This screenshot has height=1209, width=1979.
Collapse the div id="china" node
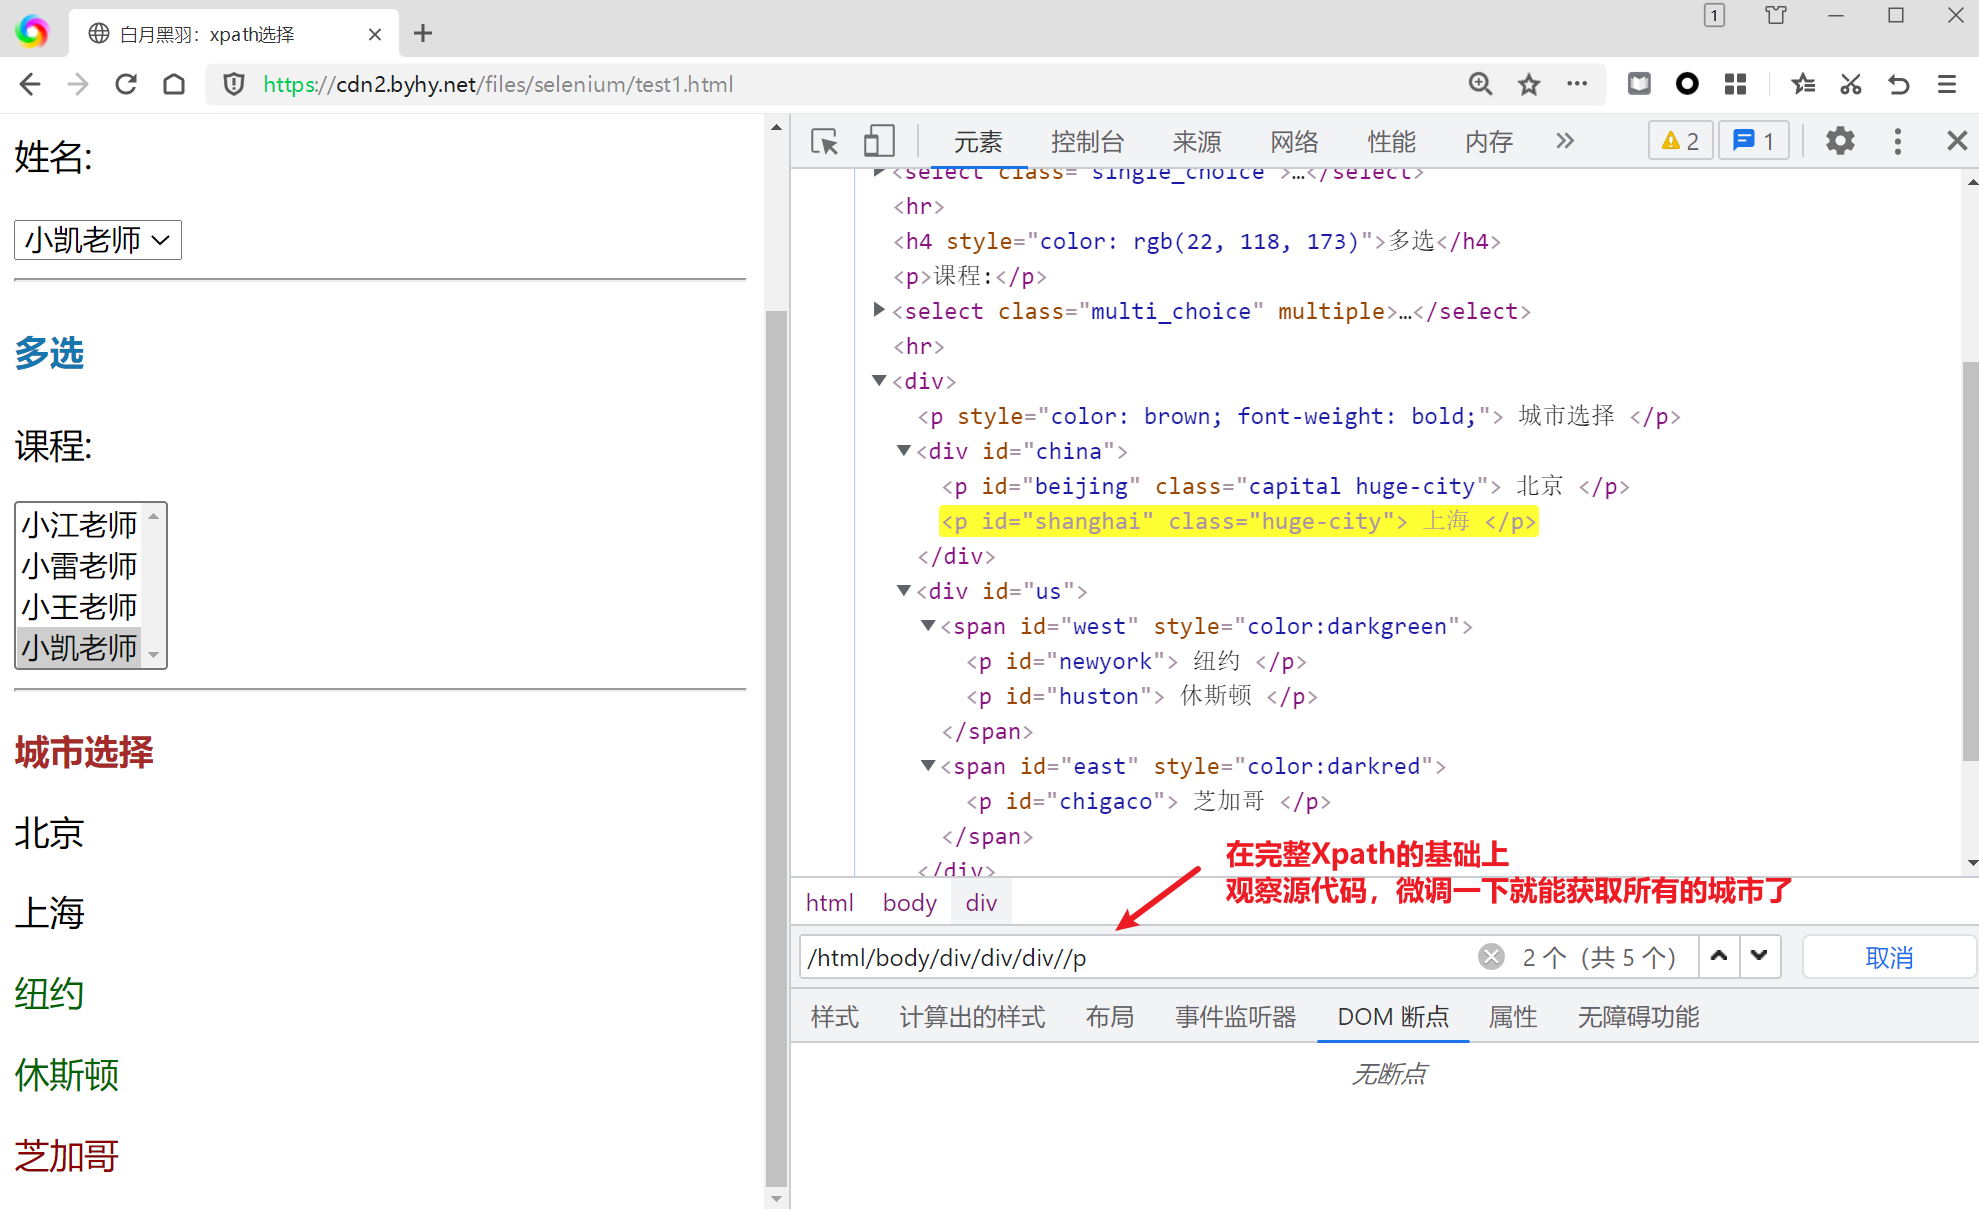pyautogui.click(x=904, y=451)
